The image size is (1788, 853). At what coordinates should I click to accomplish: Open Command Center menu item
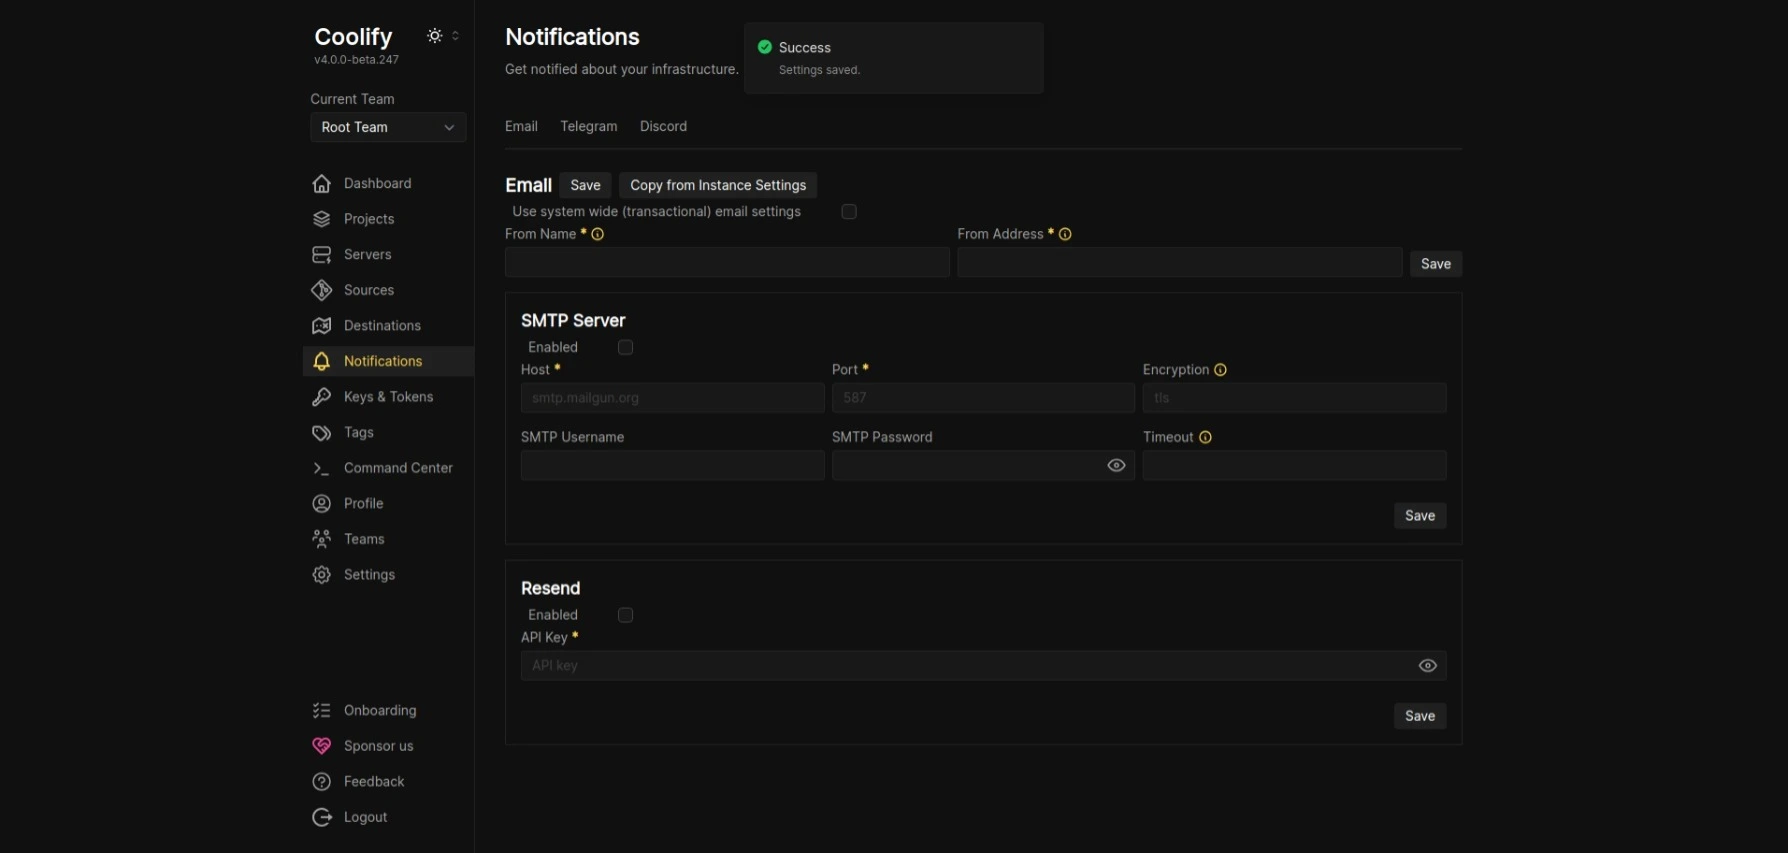(388, 468)
